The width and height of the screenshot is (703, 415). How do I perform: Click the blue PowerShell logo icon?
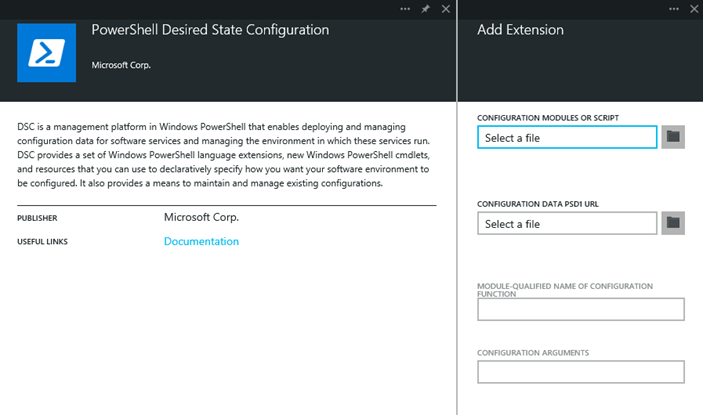click(x=47, y=53)
